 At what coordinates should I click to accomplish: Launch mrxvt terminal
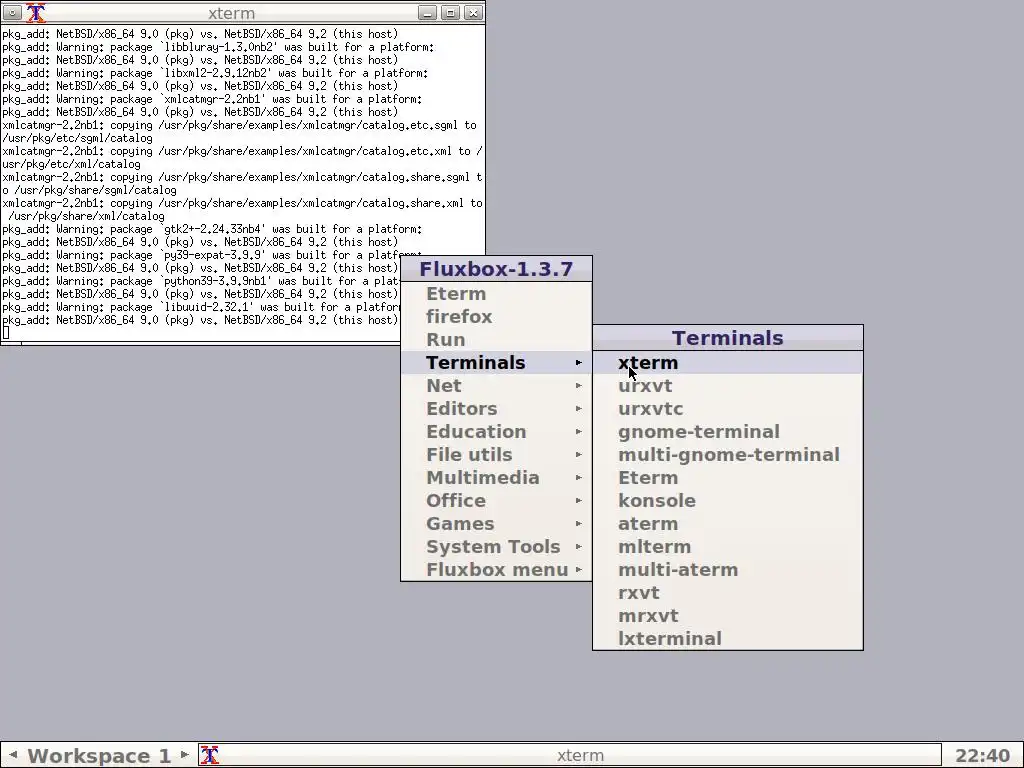click(x=728, y=615)
